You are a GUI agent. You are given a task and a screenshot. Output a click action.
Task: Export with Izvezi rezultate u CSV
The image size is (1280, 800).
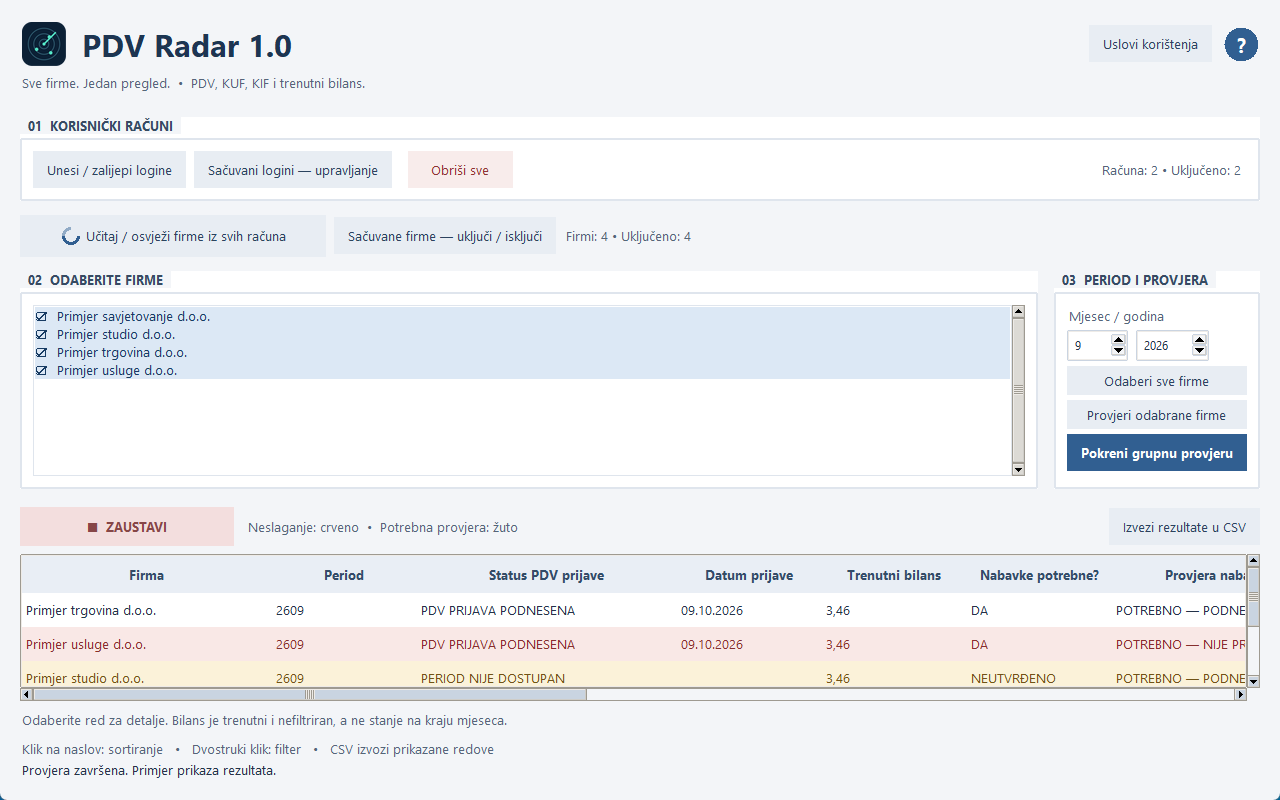[1184, 527]
